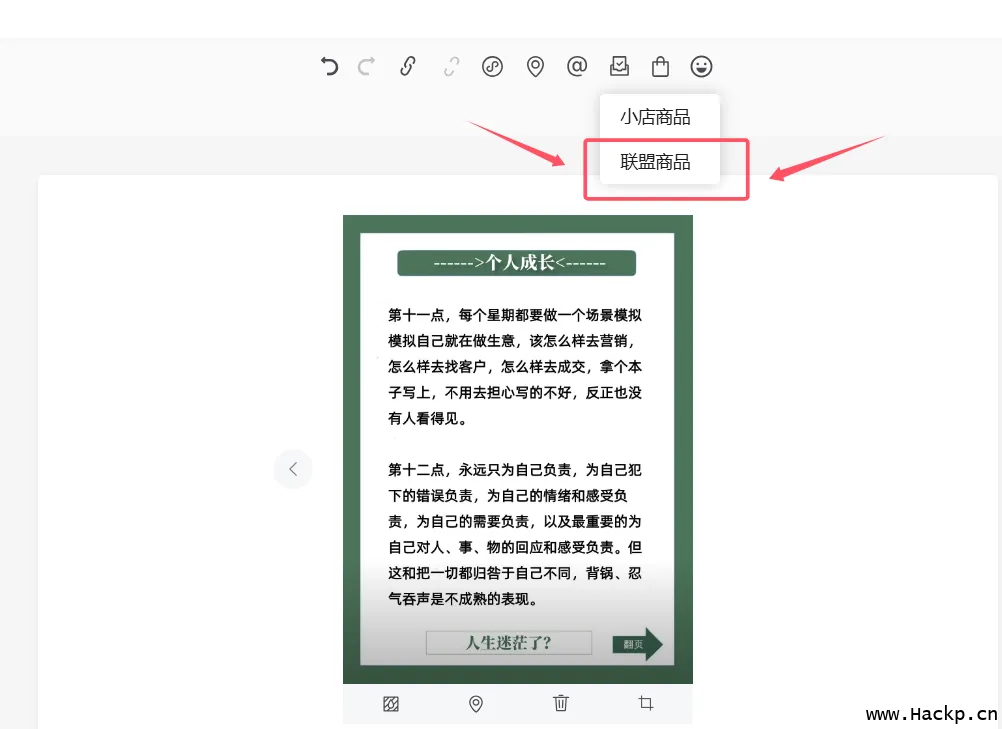Click the location pin below the image
Viewport: 1002px width, 729px height.
pyautogui.click(x=476, y=704)
